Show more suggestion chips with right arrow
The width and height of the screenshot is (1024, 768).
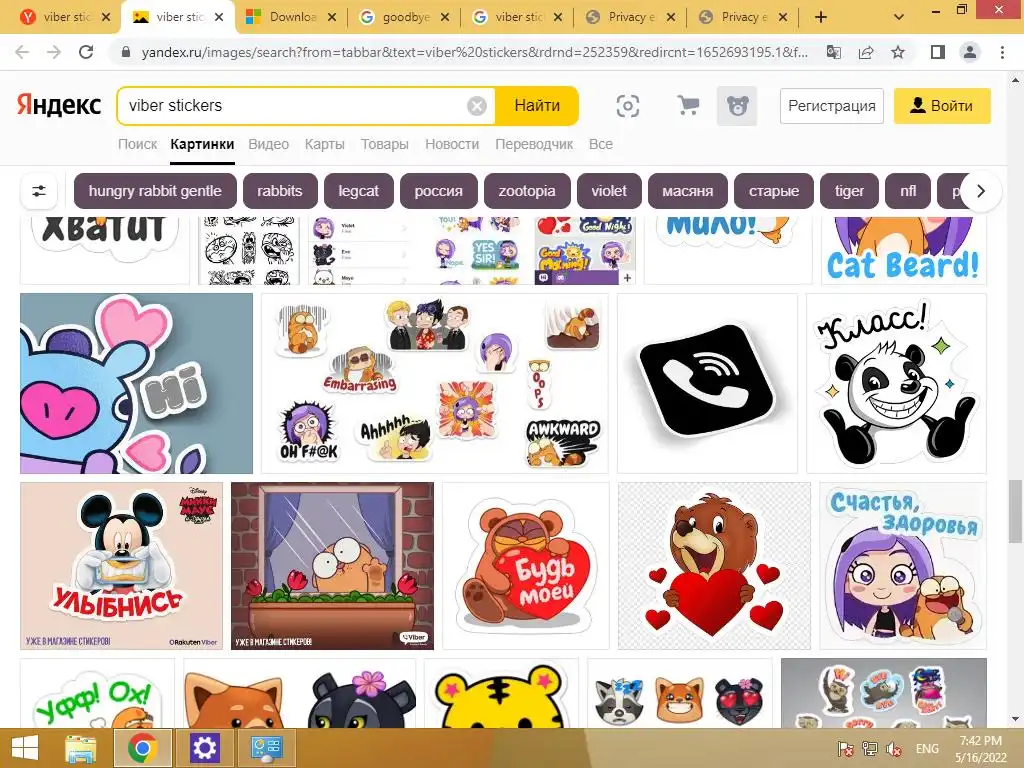[x=980, y=191]
